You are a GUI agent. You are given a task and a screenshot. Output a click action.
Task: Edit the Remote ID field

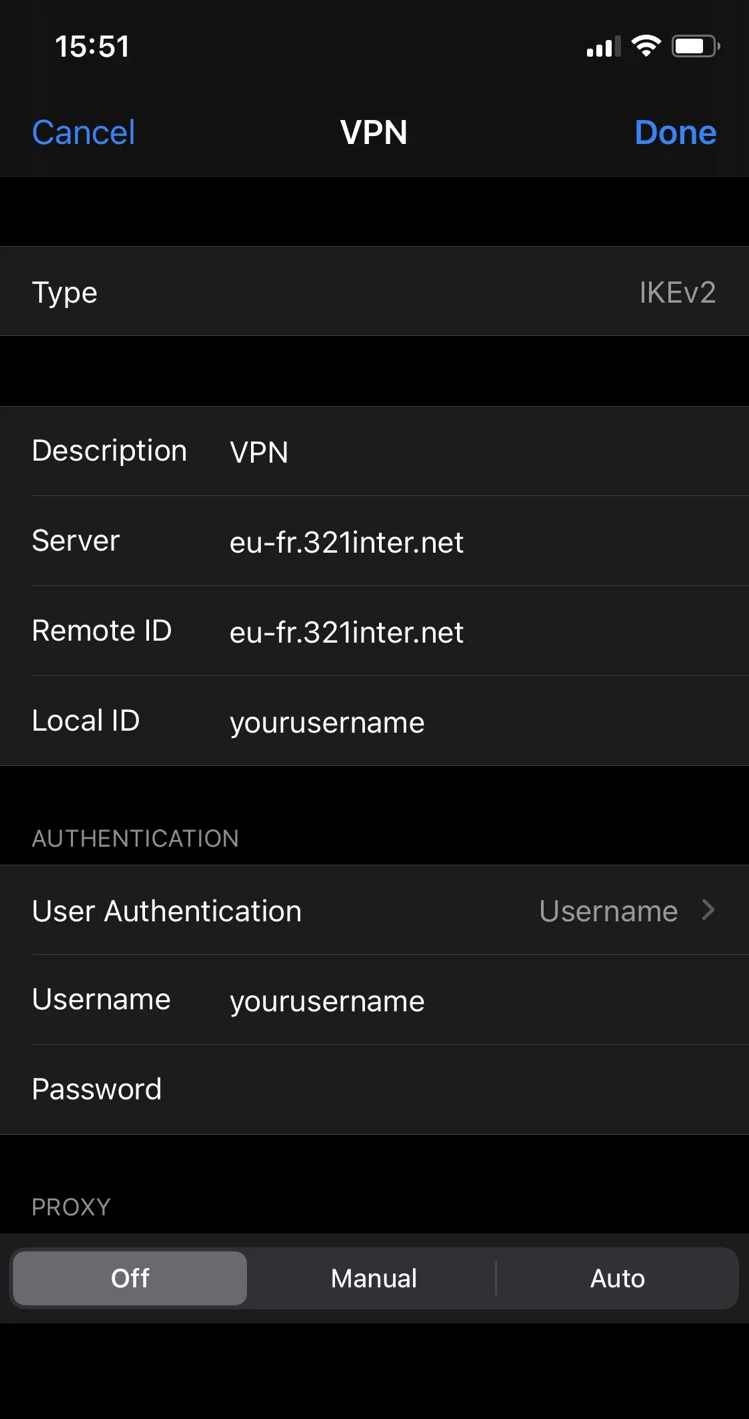click(480, 632)
